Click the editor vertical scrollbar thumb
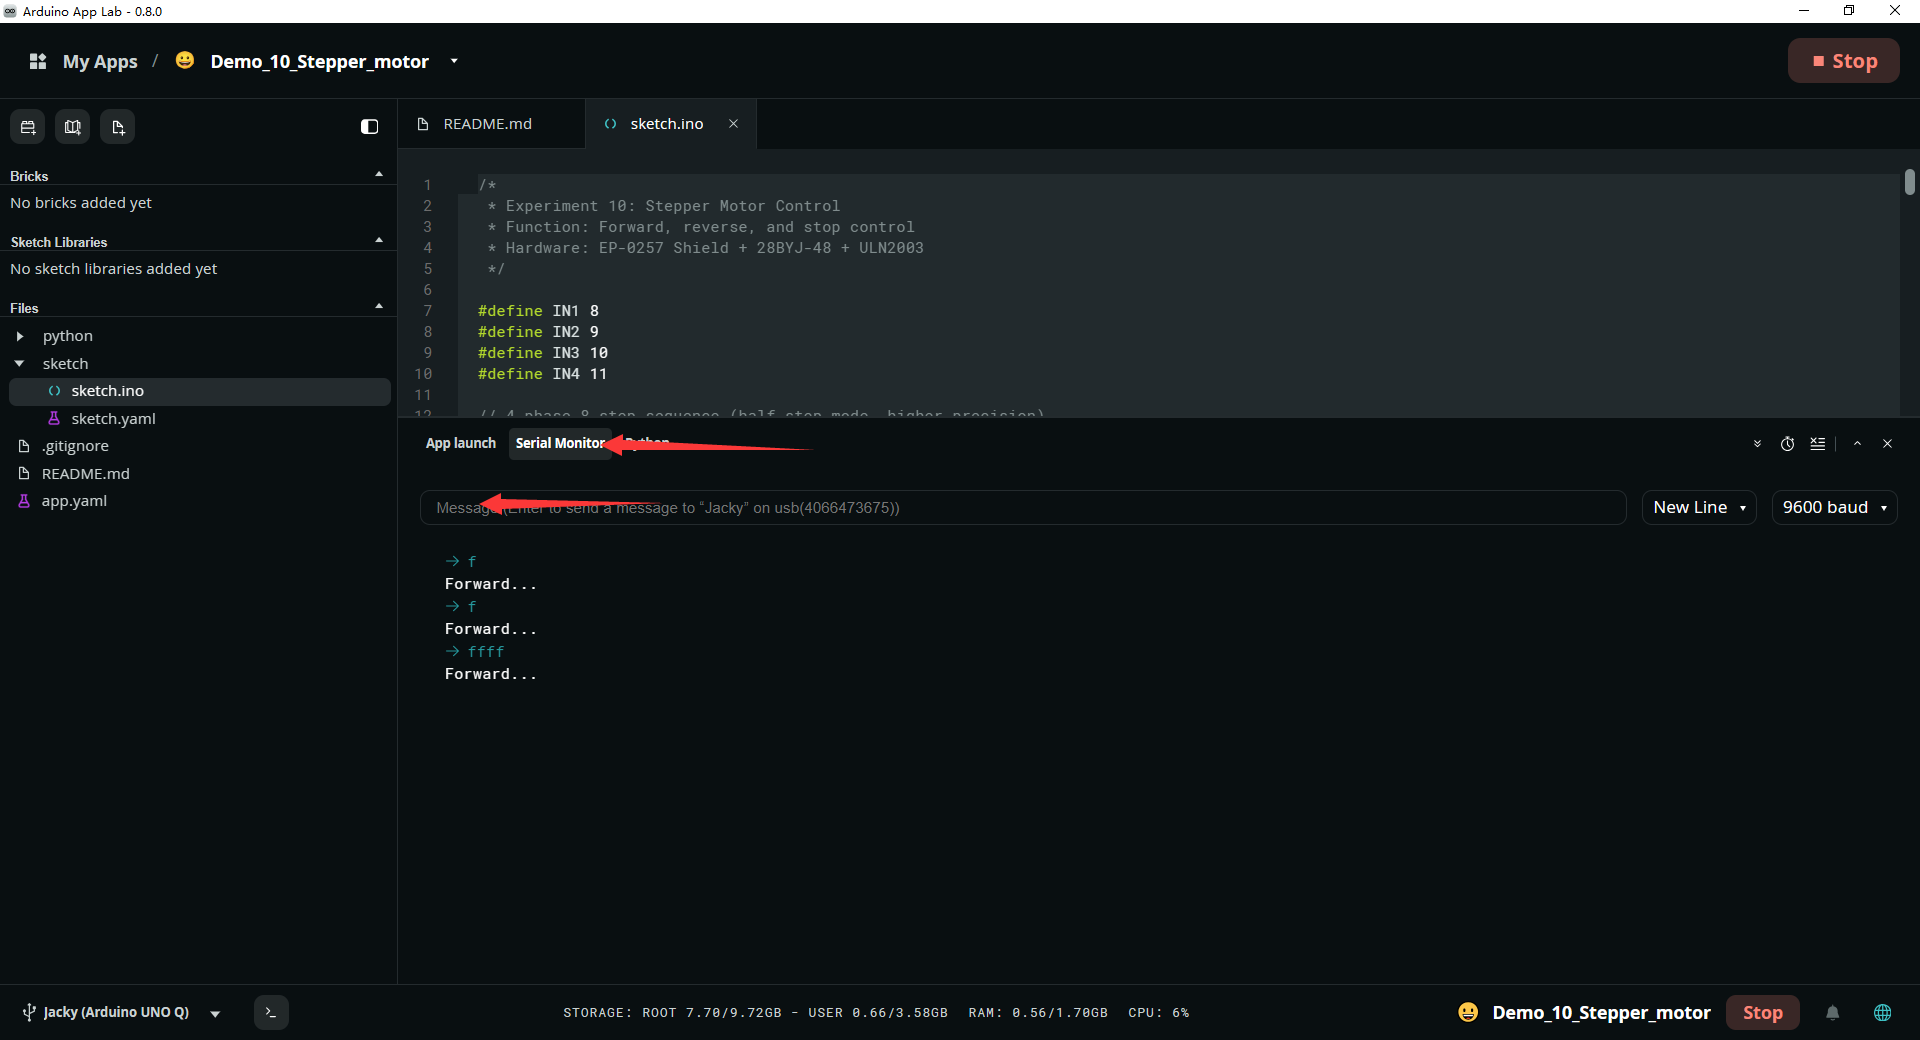Screen dimensions: 1920x1040 point(1909,182)
